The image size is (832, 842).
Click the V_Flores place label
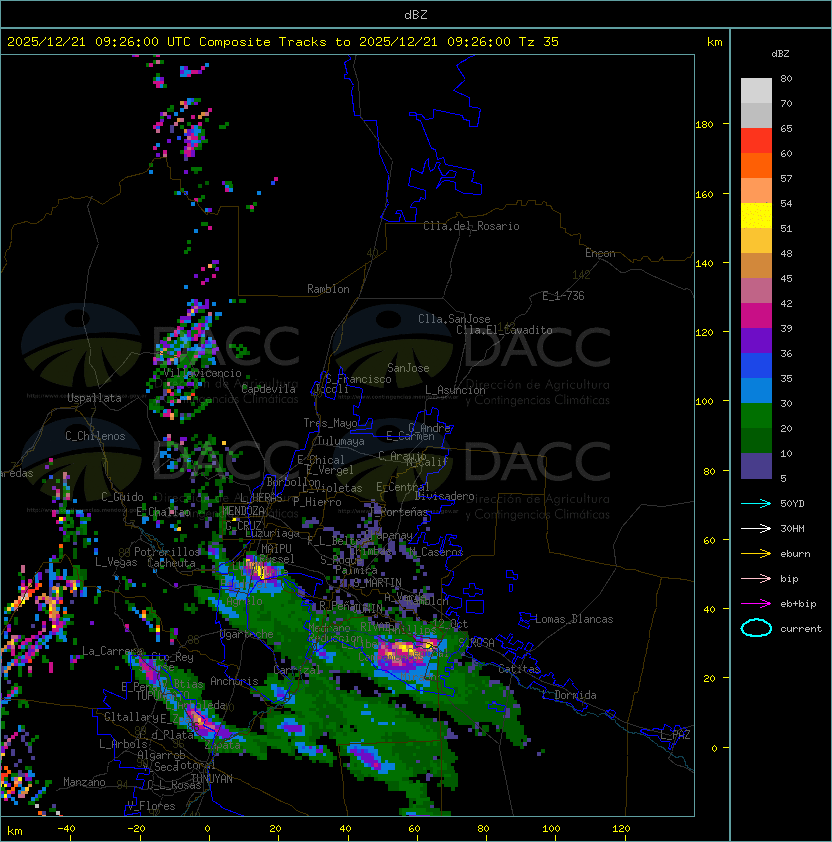click(x=151, y=806)
